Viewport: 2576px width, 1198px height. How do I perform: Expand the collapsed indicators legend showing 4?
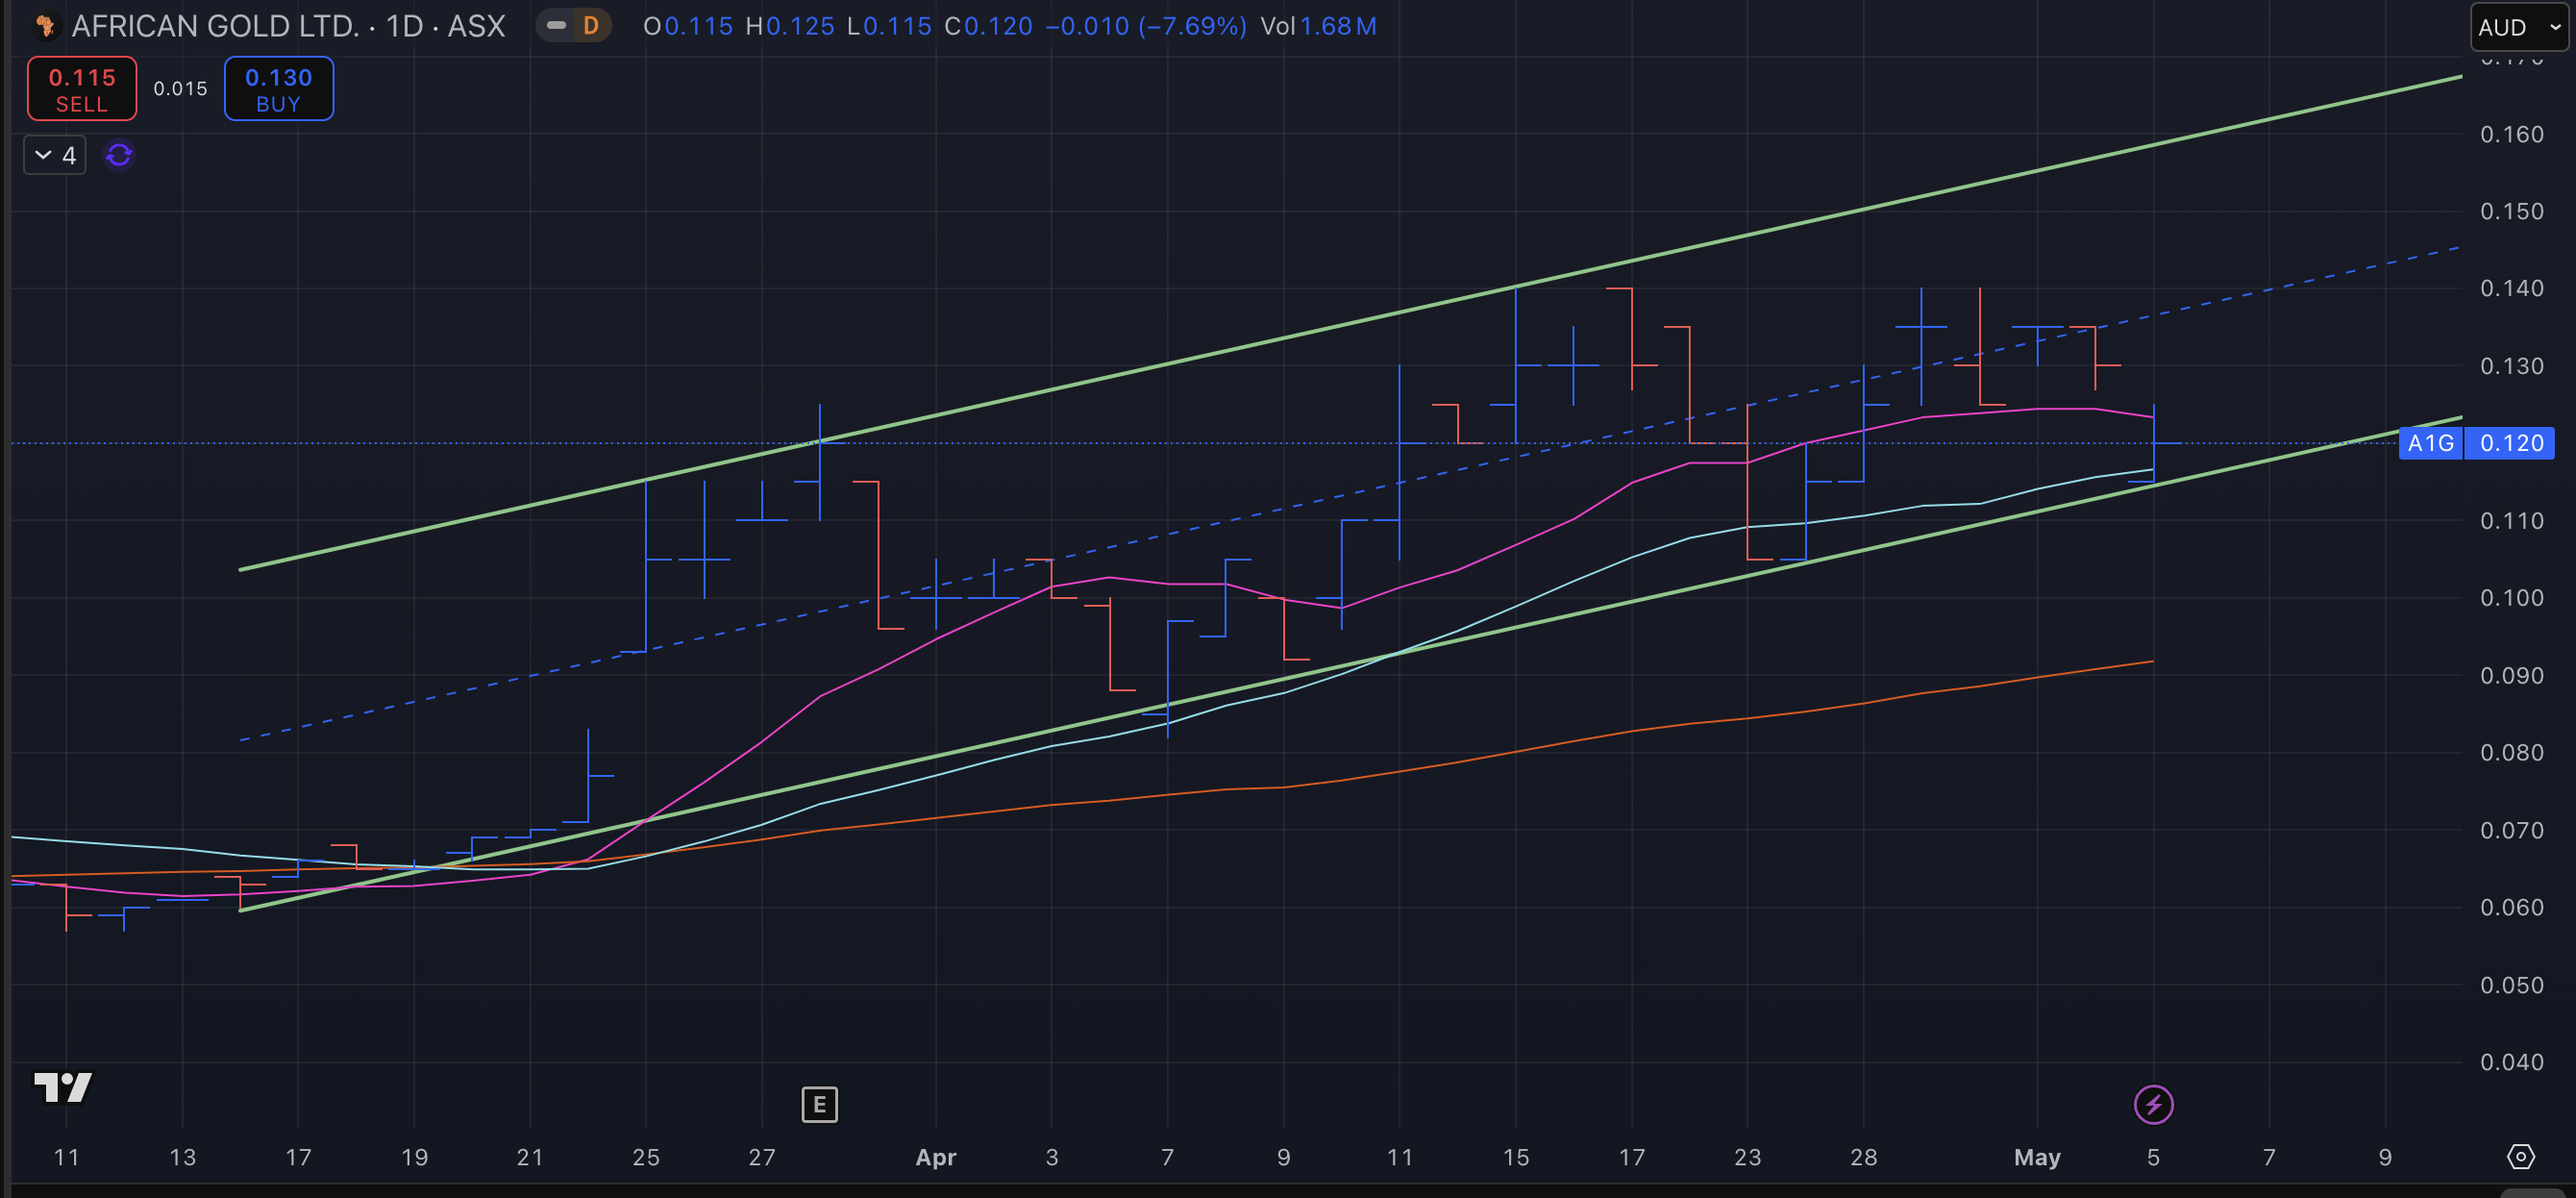click(x=55, y=155)
